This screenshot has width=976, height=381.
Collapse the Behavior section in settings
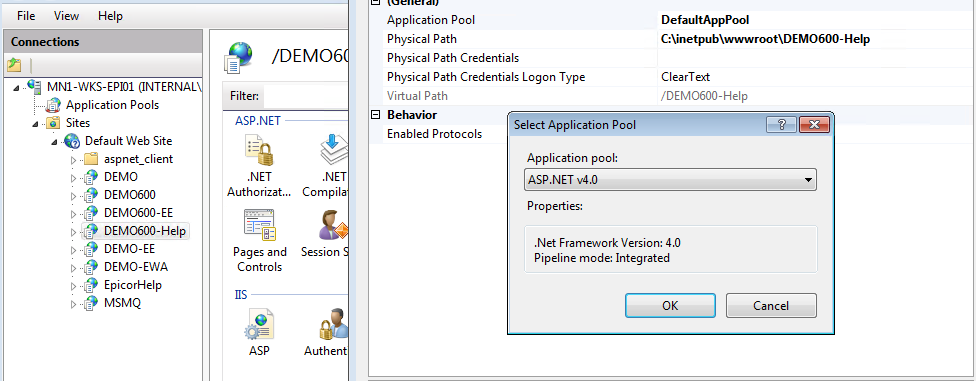pyautogui.click(x=375, y=115)
